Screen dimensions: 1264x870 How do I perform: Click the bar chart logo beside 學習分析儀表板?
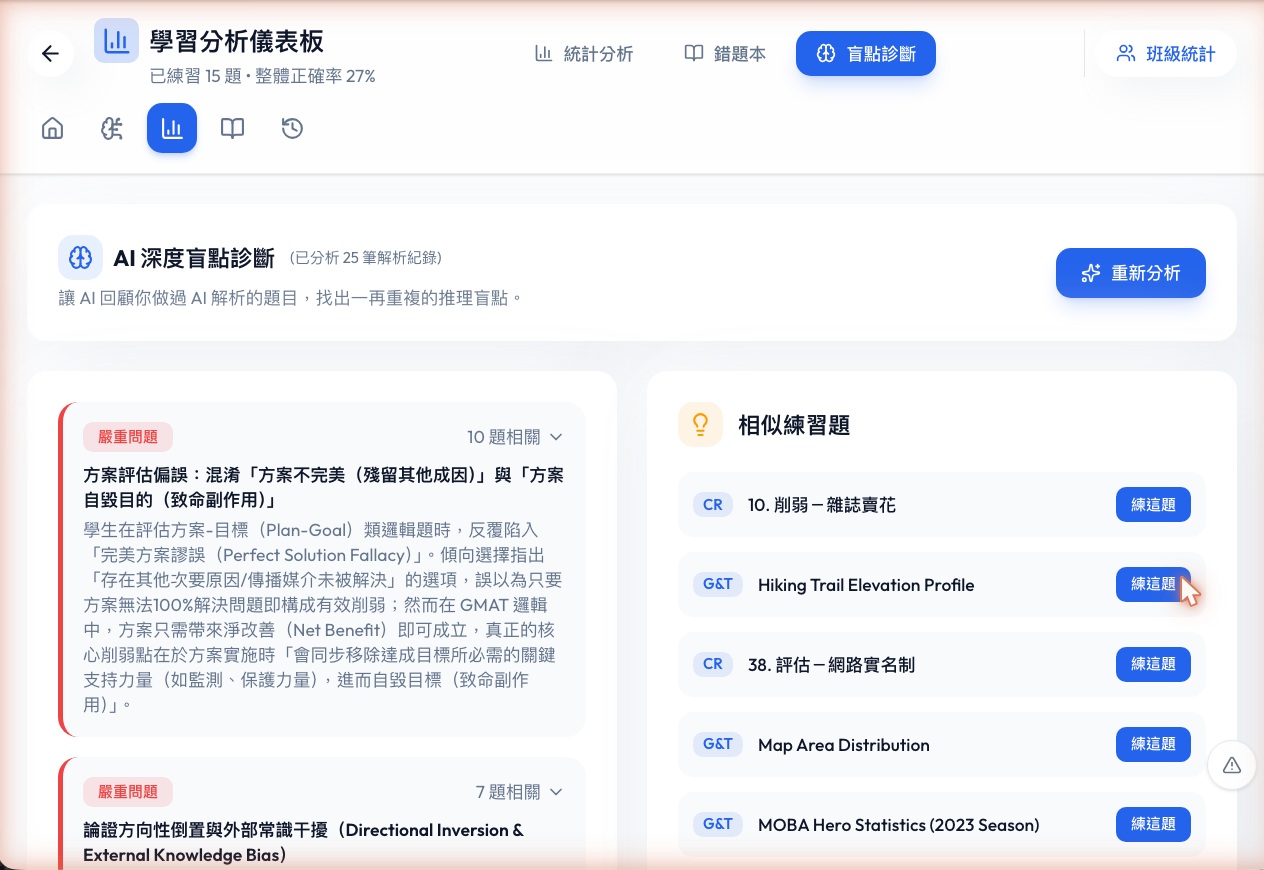click(116, 41)
